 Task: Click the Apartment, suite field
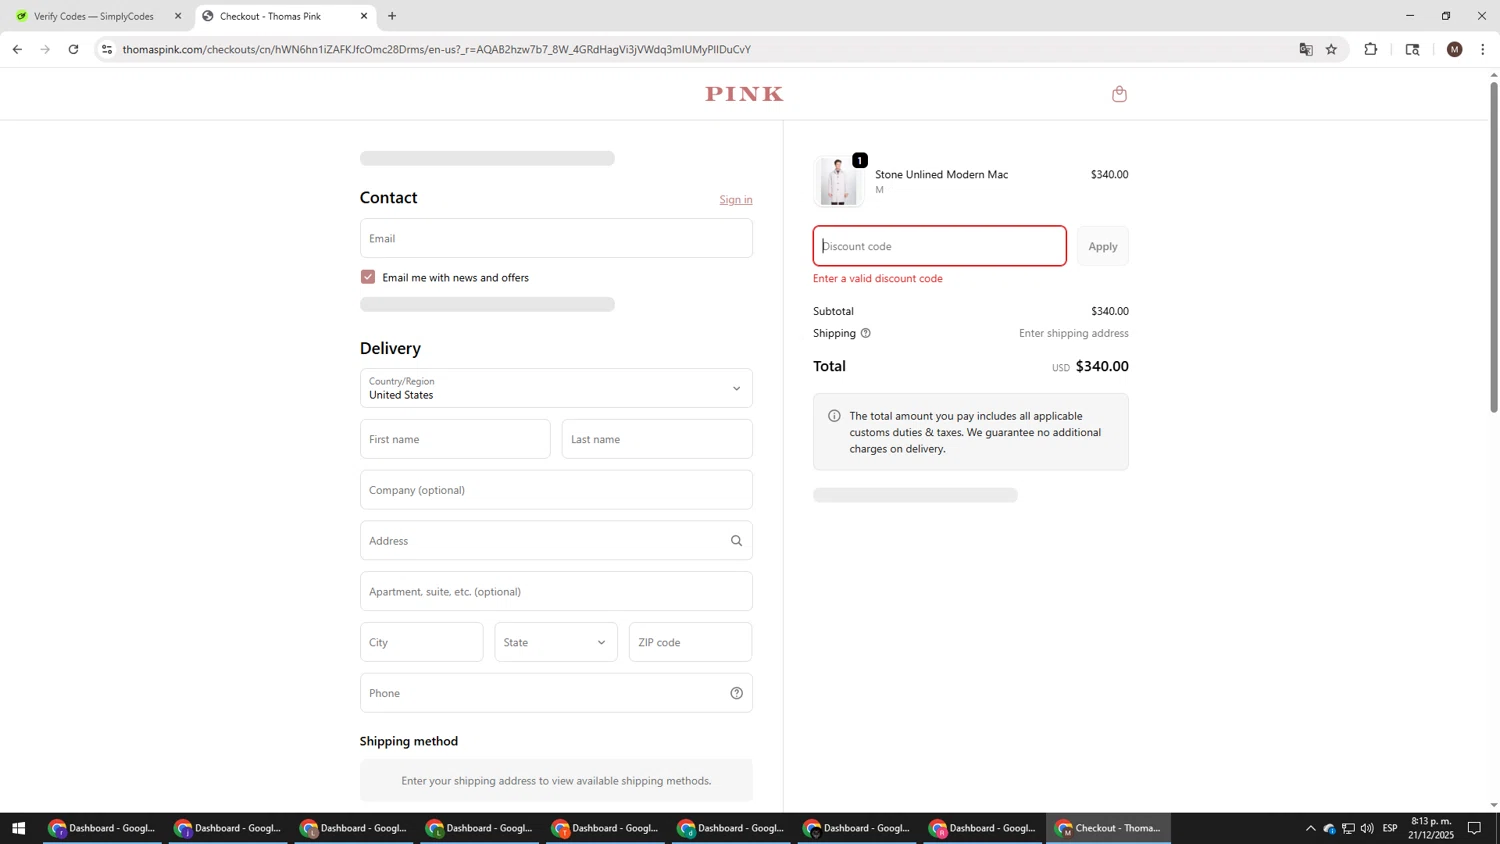click(556, 591)
